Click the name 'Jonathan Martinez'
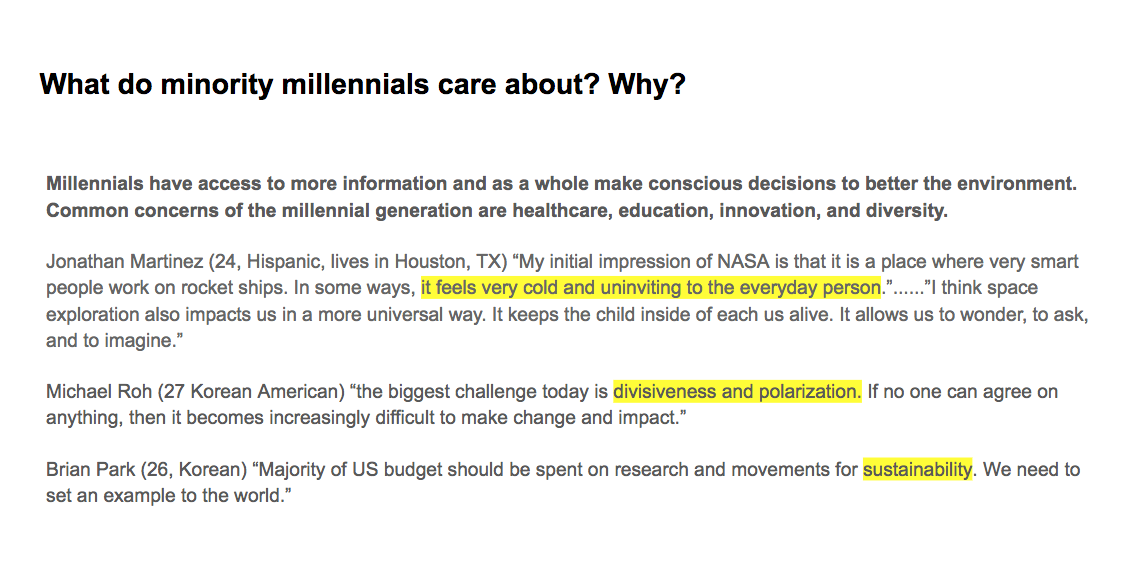This screenshot has width=1121, height=580. pyautogui.click(x=124, y=262)
